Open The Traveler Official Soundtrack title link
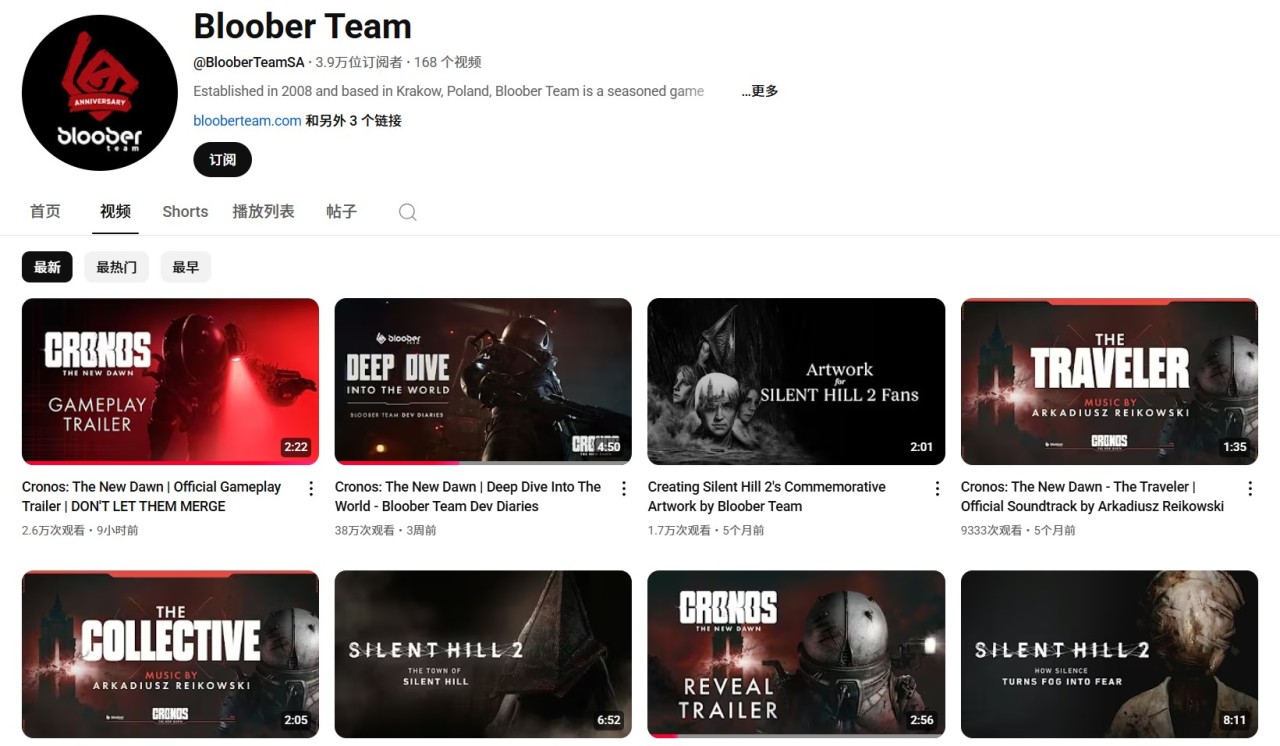Screen dimensions: 1280x746 (x=1092, y=496)
